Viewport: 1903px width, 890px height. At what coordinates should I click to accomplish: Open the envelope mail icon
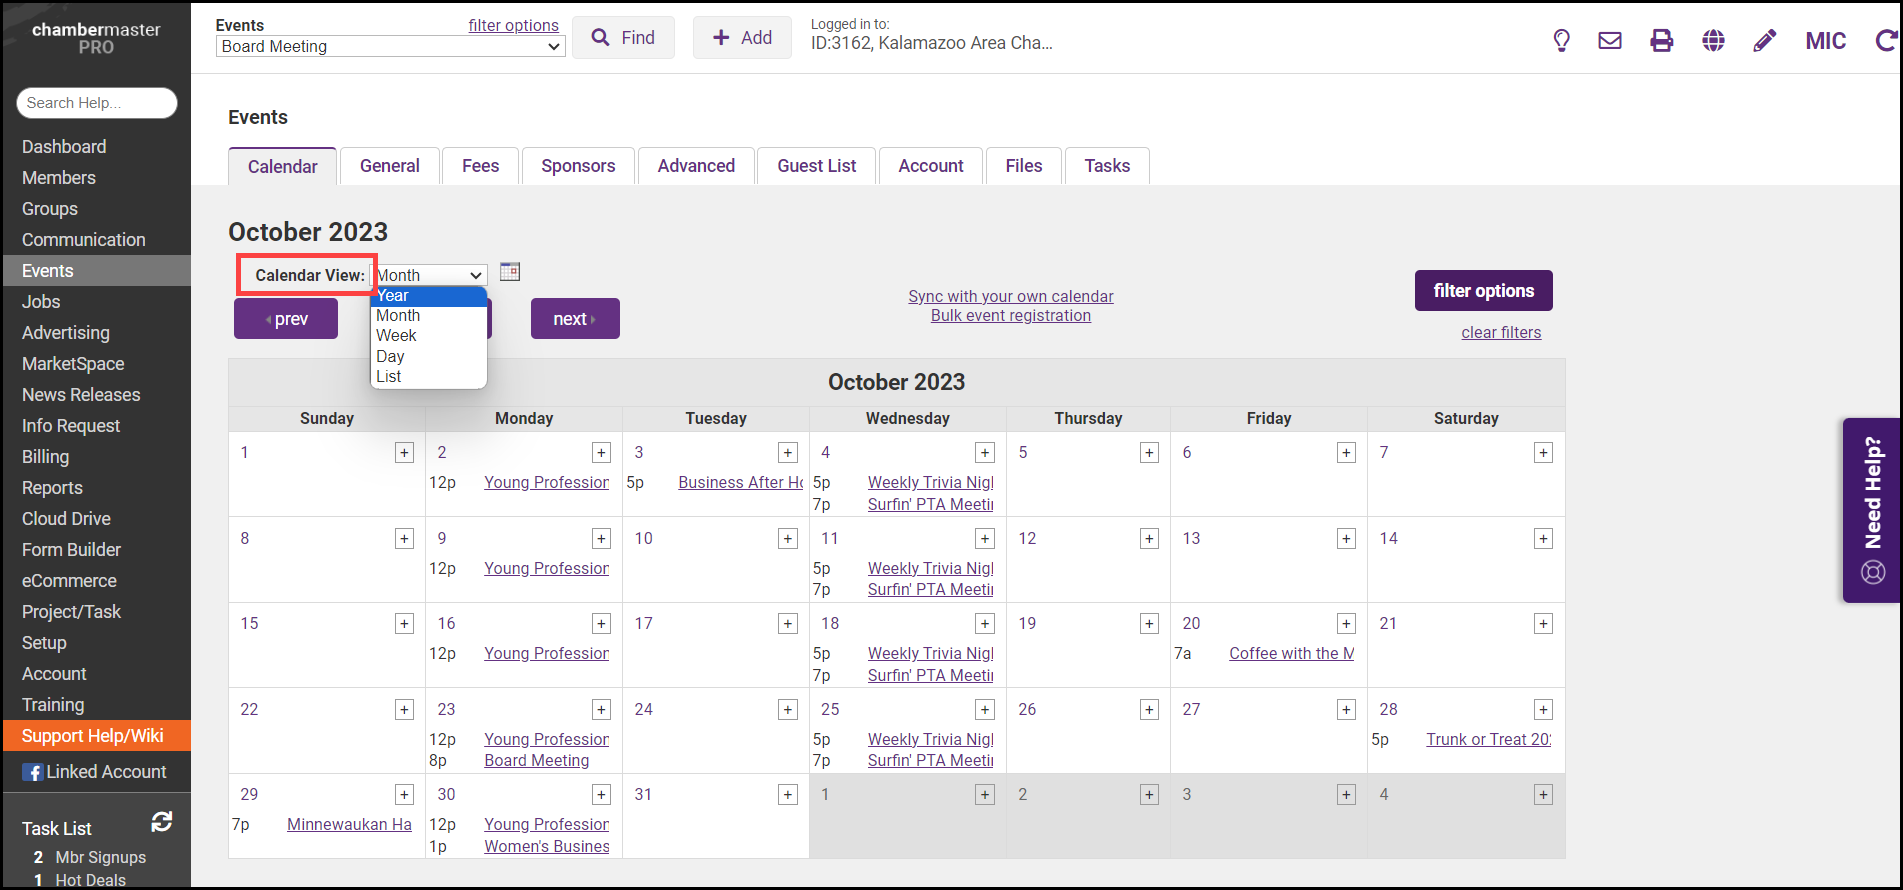tap(1610, 40)
